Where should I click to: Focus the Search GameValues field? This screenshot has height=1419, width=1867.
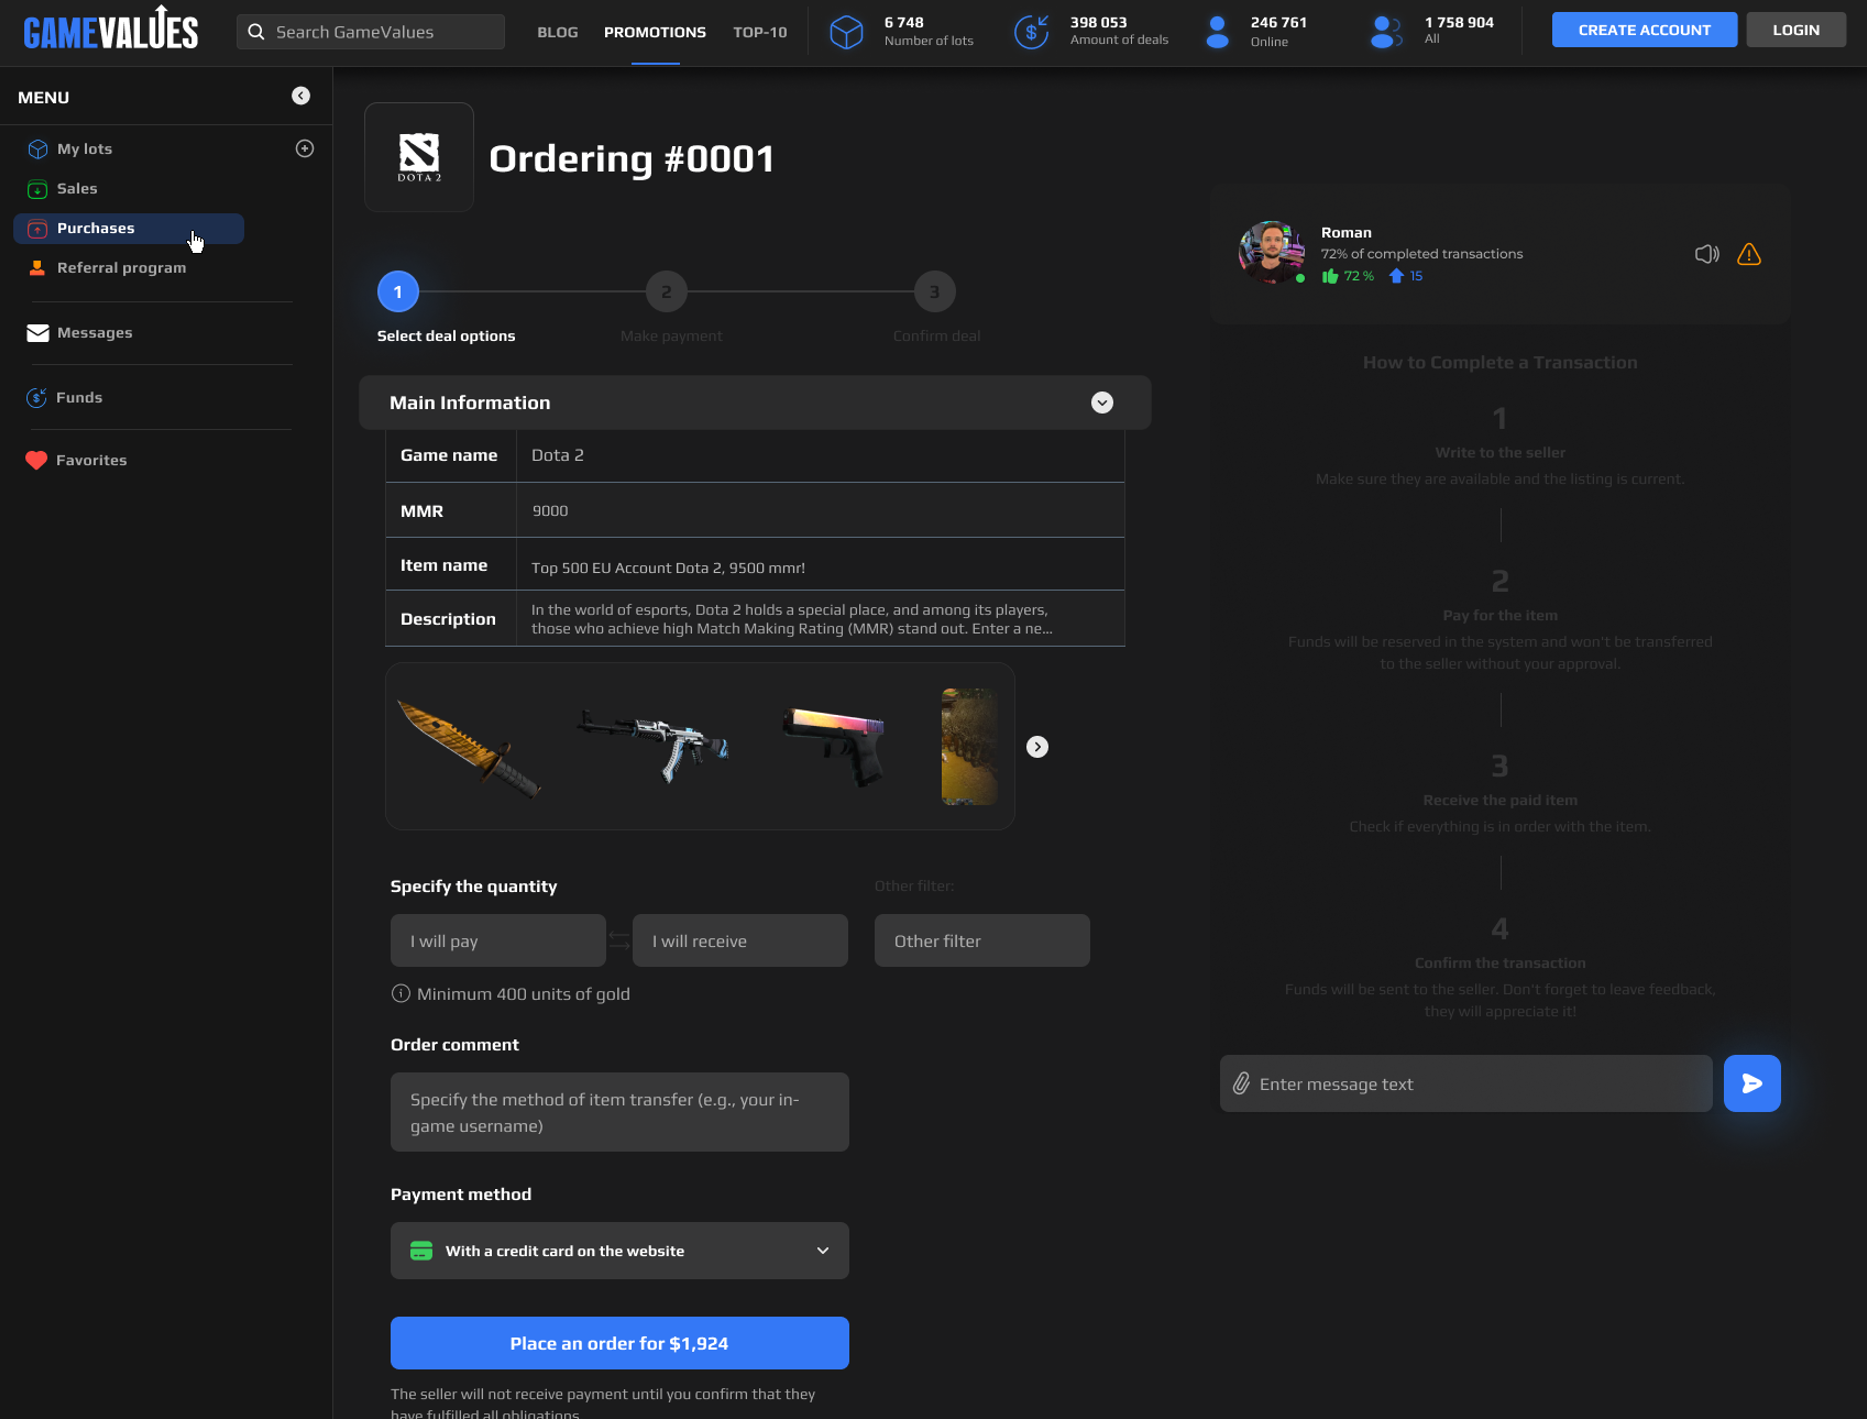click(370, 32)
